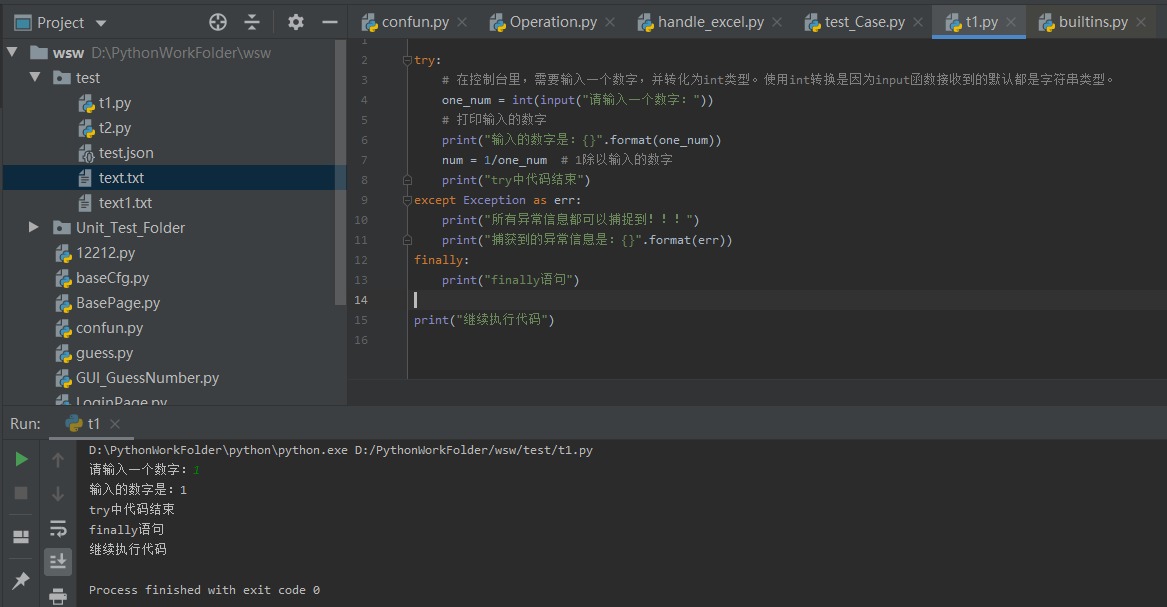Click the finally: keyword line
This screenshot has height=607, width=1167.
[441, 260]
